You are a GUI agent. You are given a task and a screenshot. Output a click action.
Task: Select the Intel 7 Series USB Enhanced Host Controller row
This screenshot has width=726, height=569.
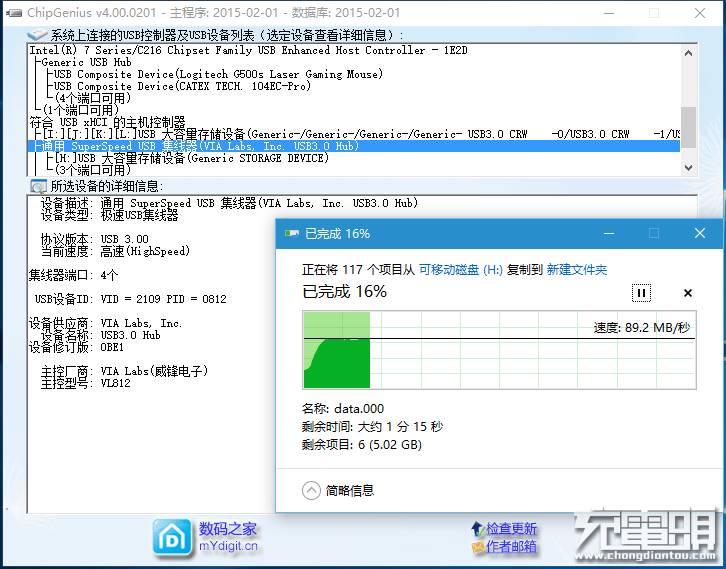(249, 50)
